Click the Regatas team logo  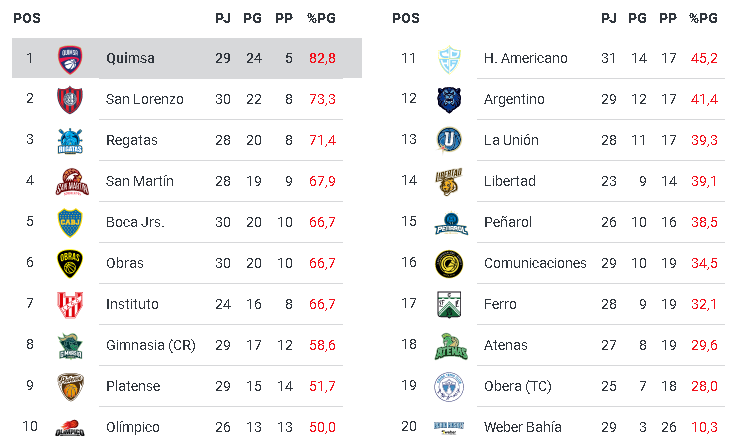70,140
